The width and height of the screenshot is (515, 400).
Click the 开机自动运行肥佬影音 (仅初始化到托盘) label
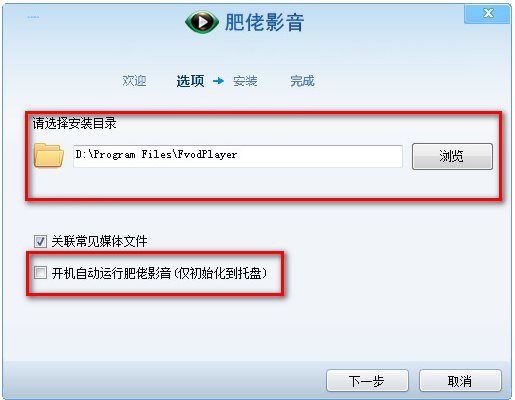160,273
